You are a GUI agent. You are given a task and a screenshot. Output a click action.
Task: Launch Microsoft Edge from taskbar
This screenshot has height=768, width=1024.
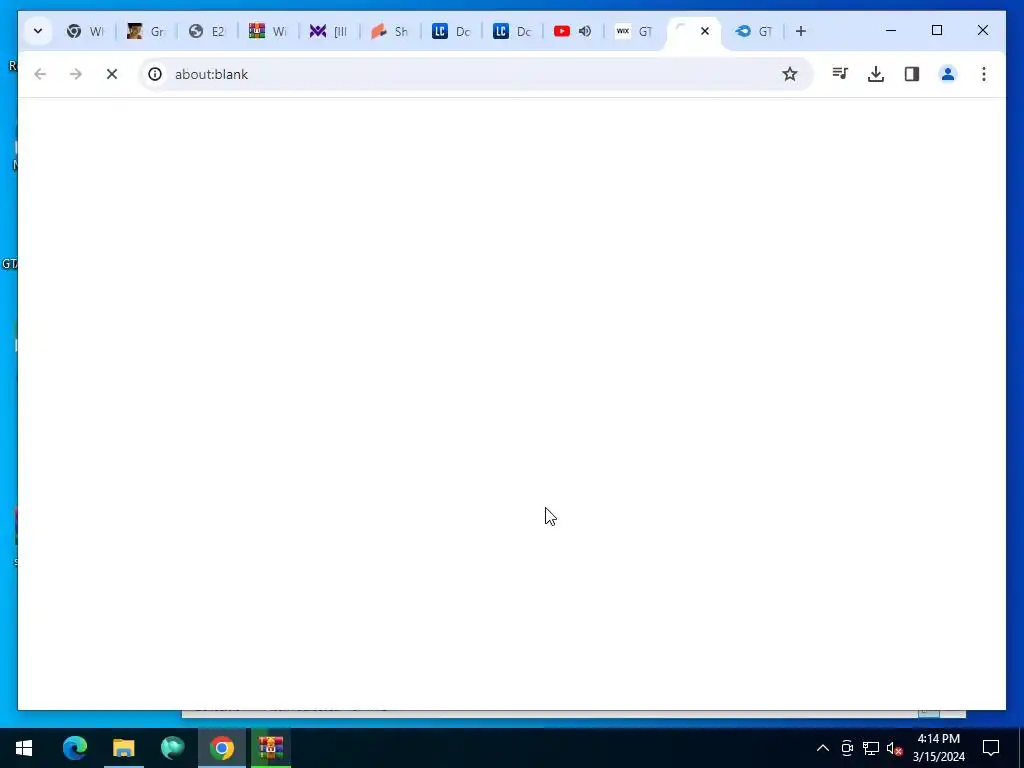click(74, 748)
